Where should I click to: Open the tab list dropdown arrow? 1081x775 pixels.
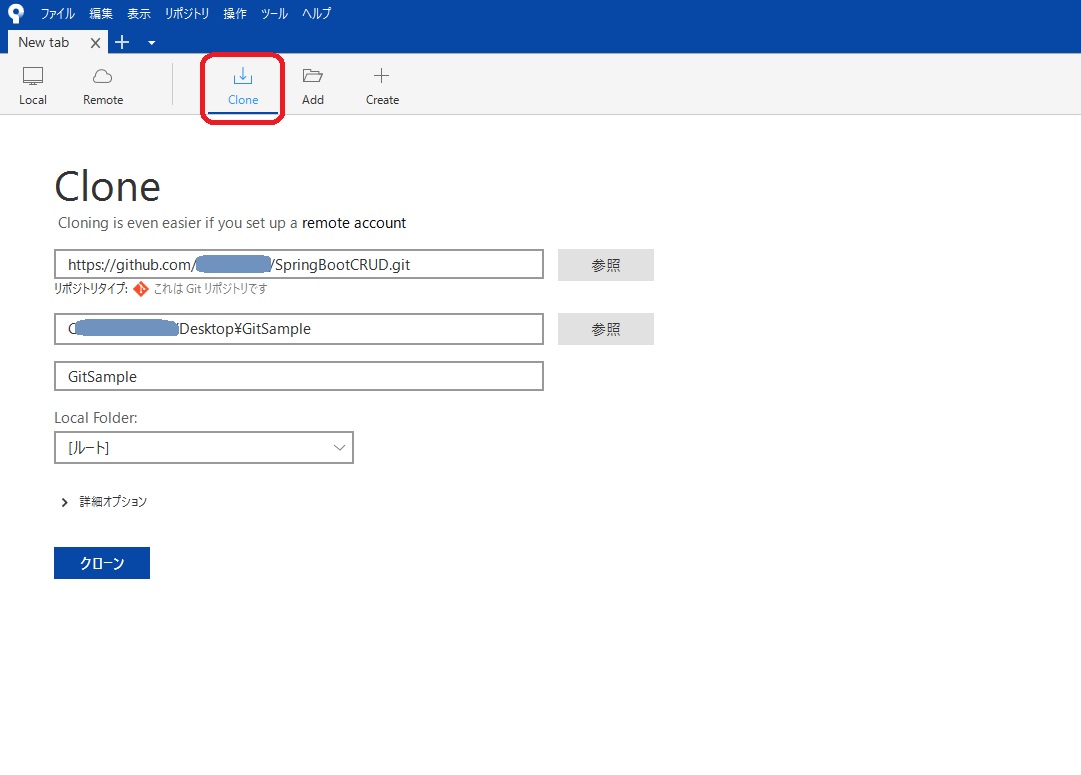click(151, 43)
